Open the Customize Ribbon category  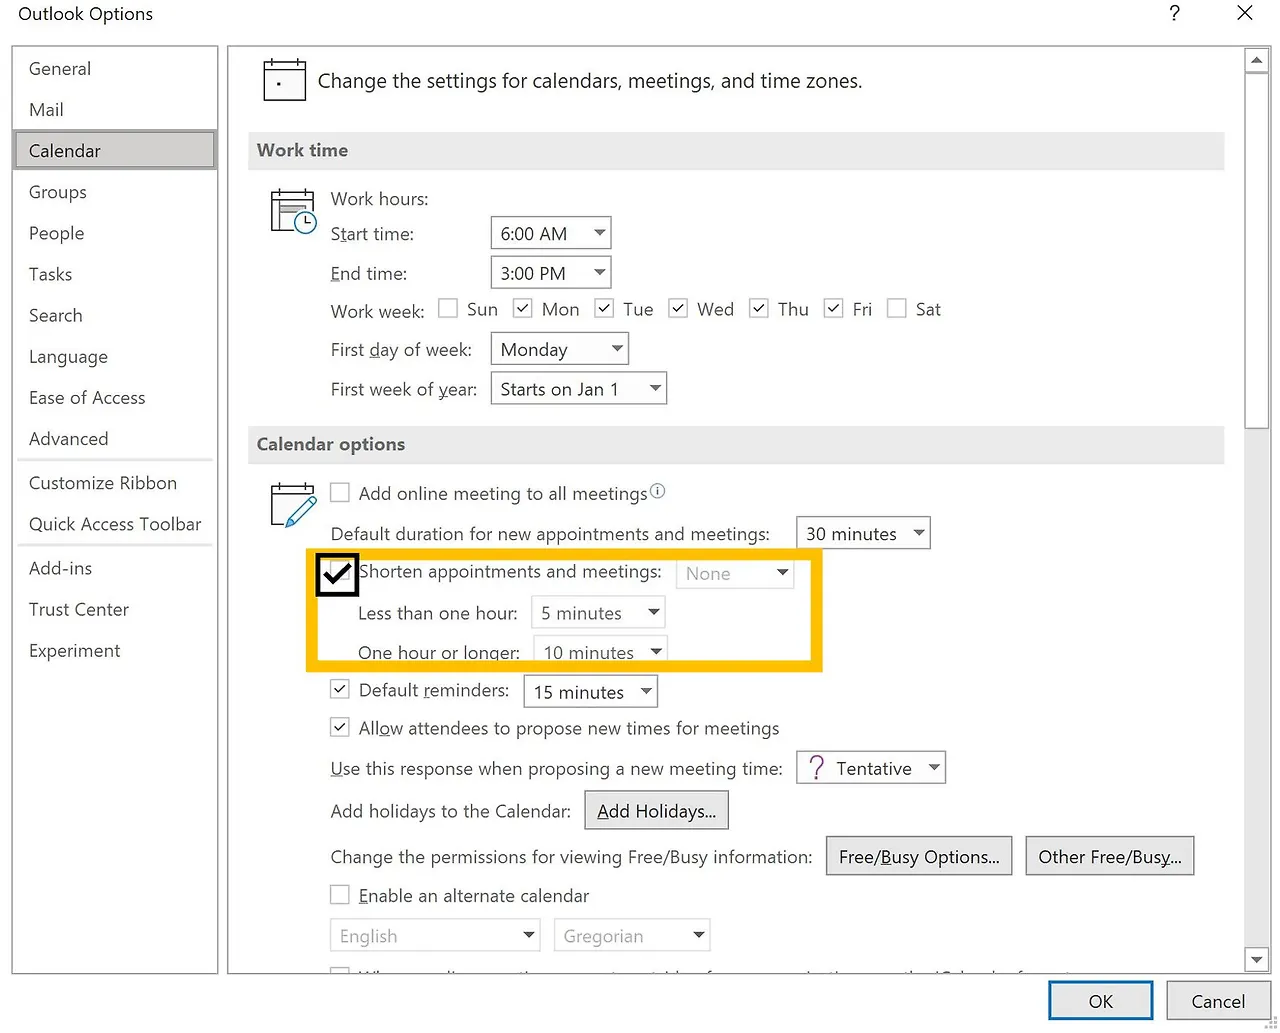point(115,482)
